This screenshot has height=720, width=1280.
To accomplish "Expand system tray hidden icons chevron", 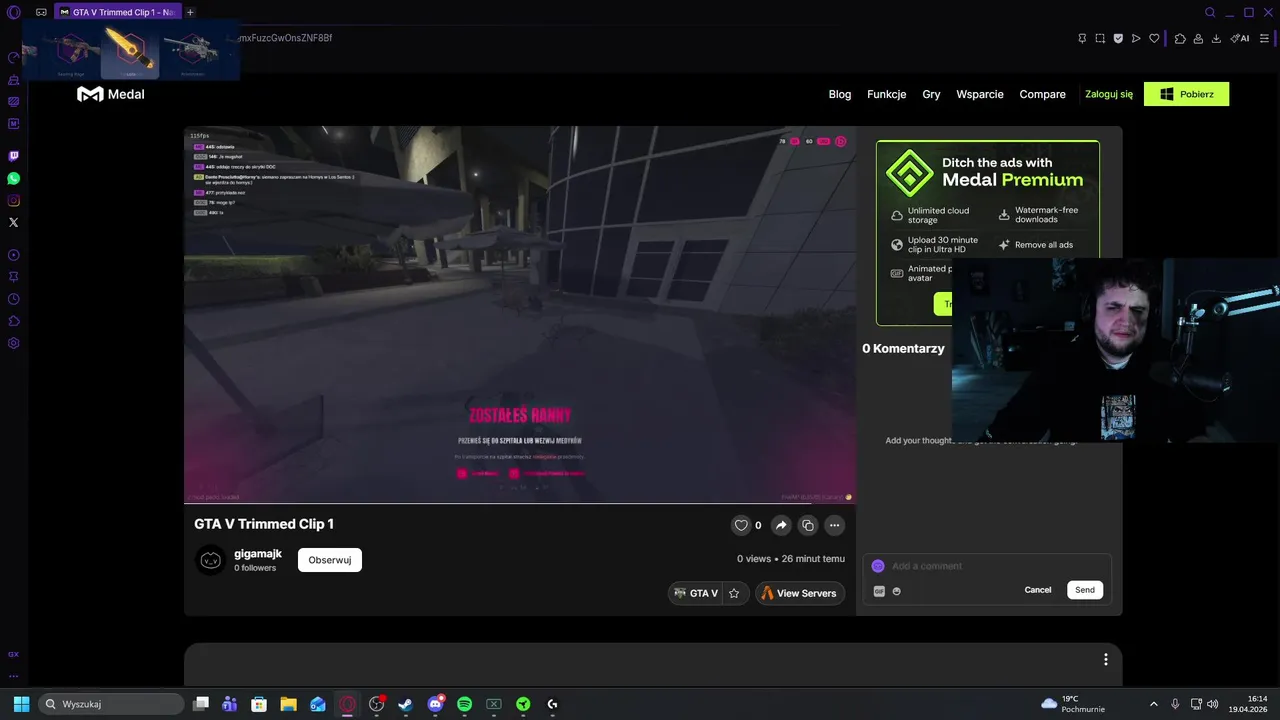I will click(1153, 704).
